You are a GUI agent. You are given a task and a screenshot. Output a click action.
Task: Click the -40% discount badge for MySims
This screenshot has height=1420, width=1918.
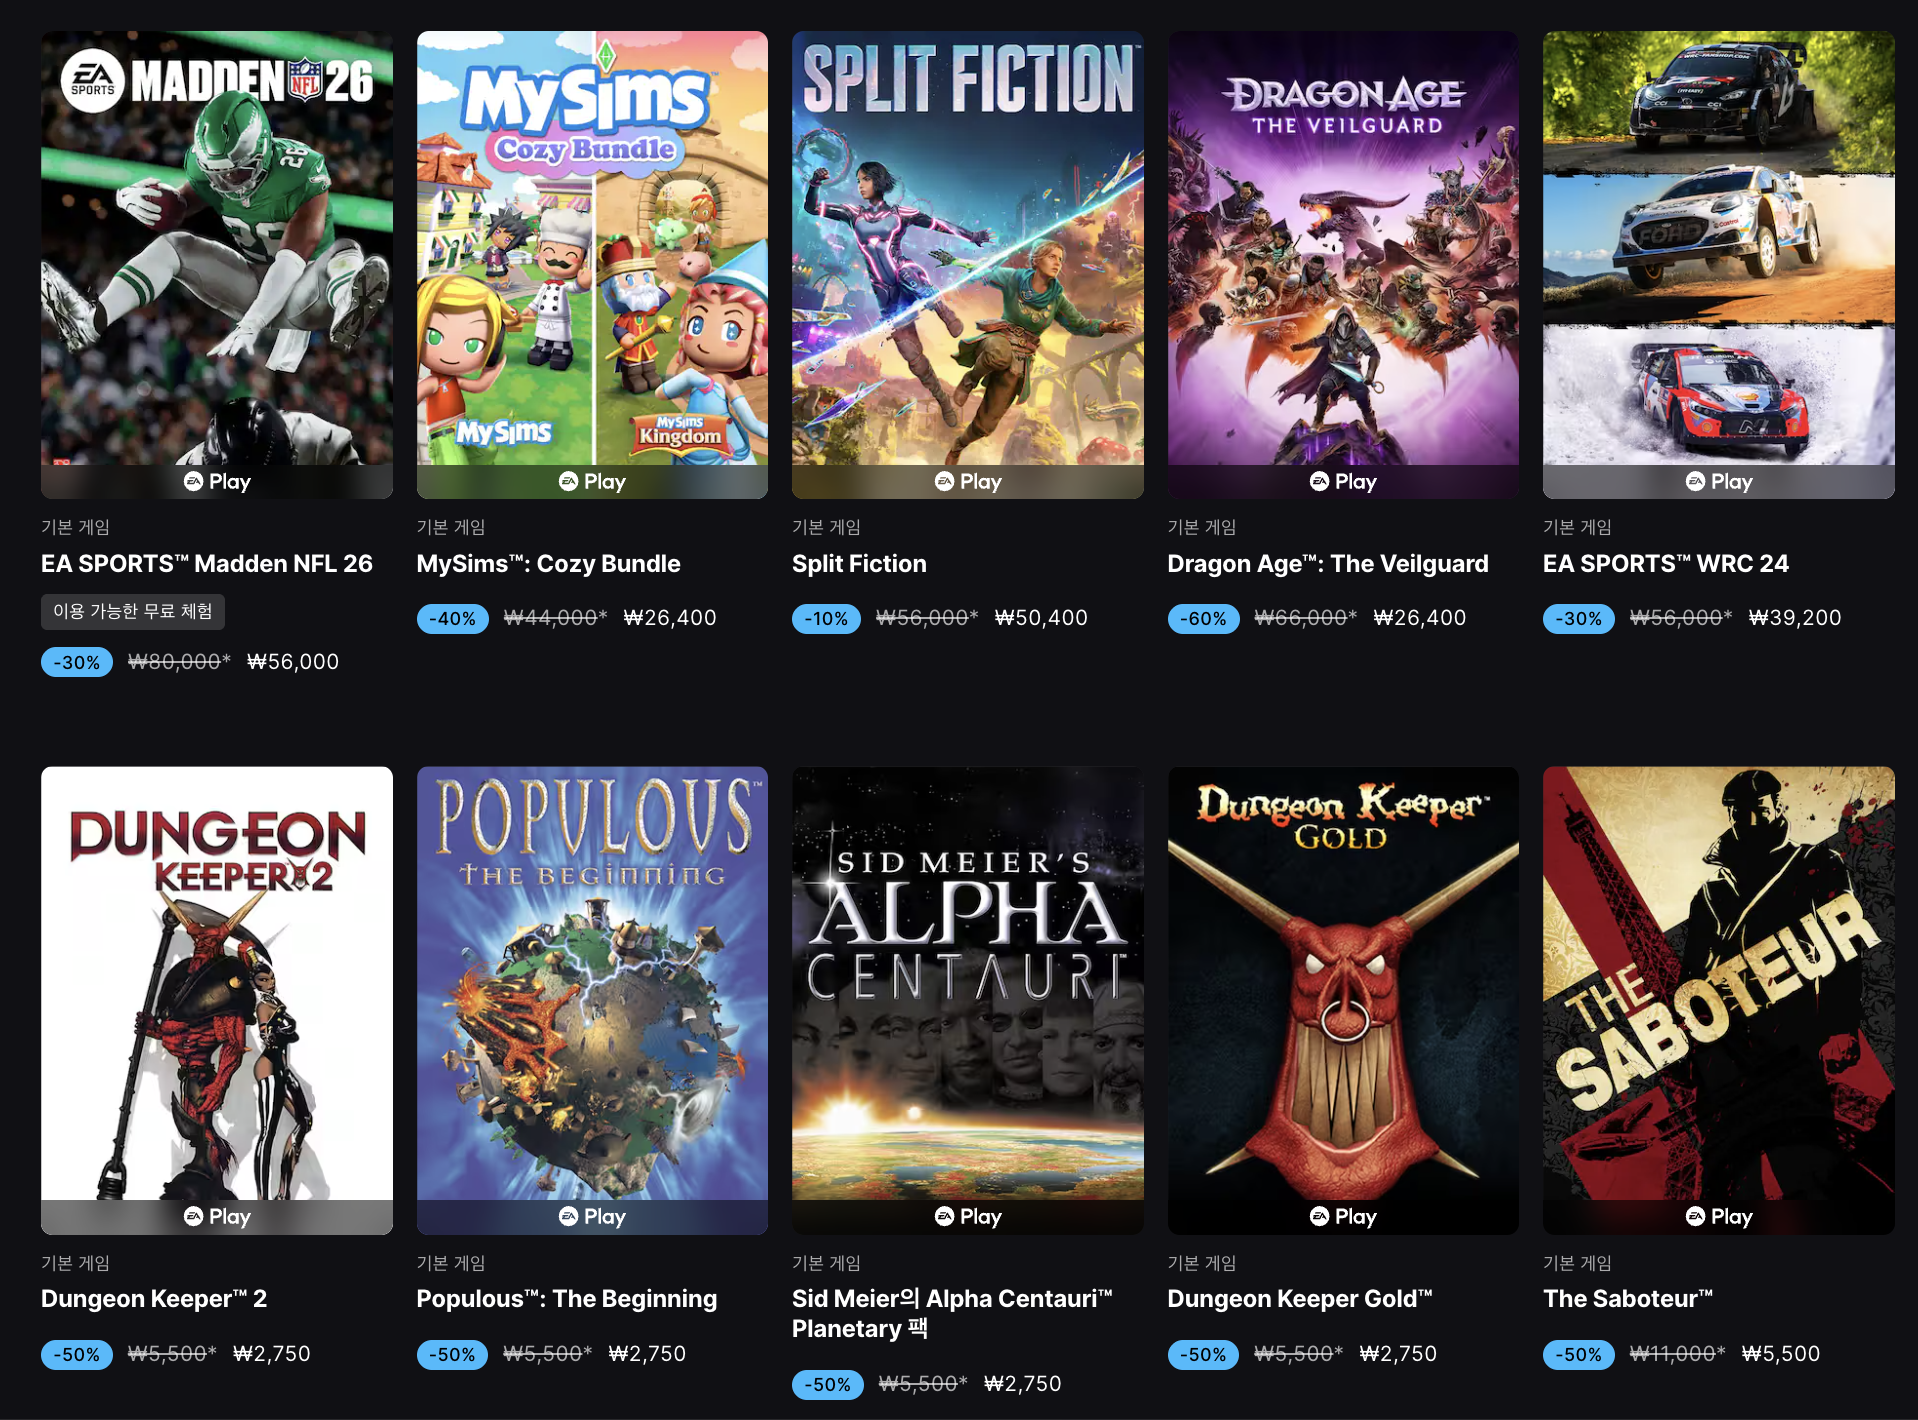tap(452, 619)
